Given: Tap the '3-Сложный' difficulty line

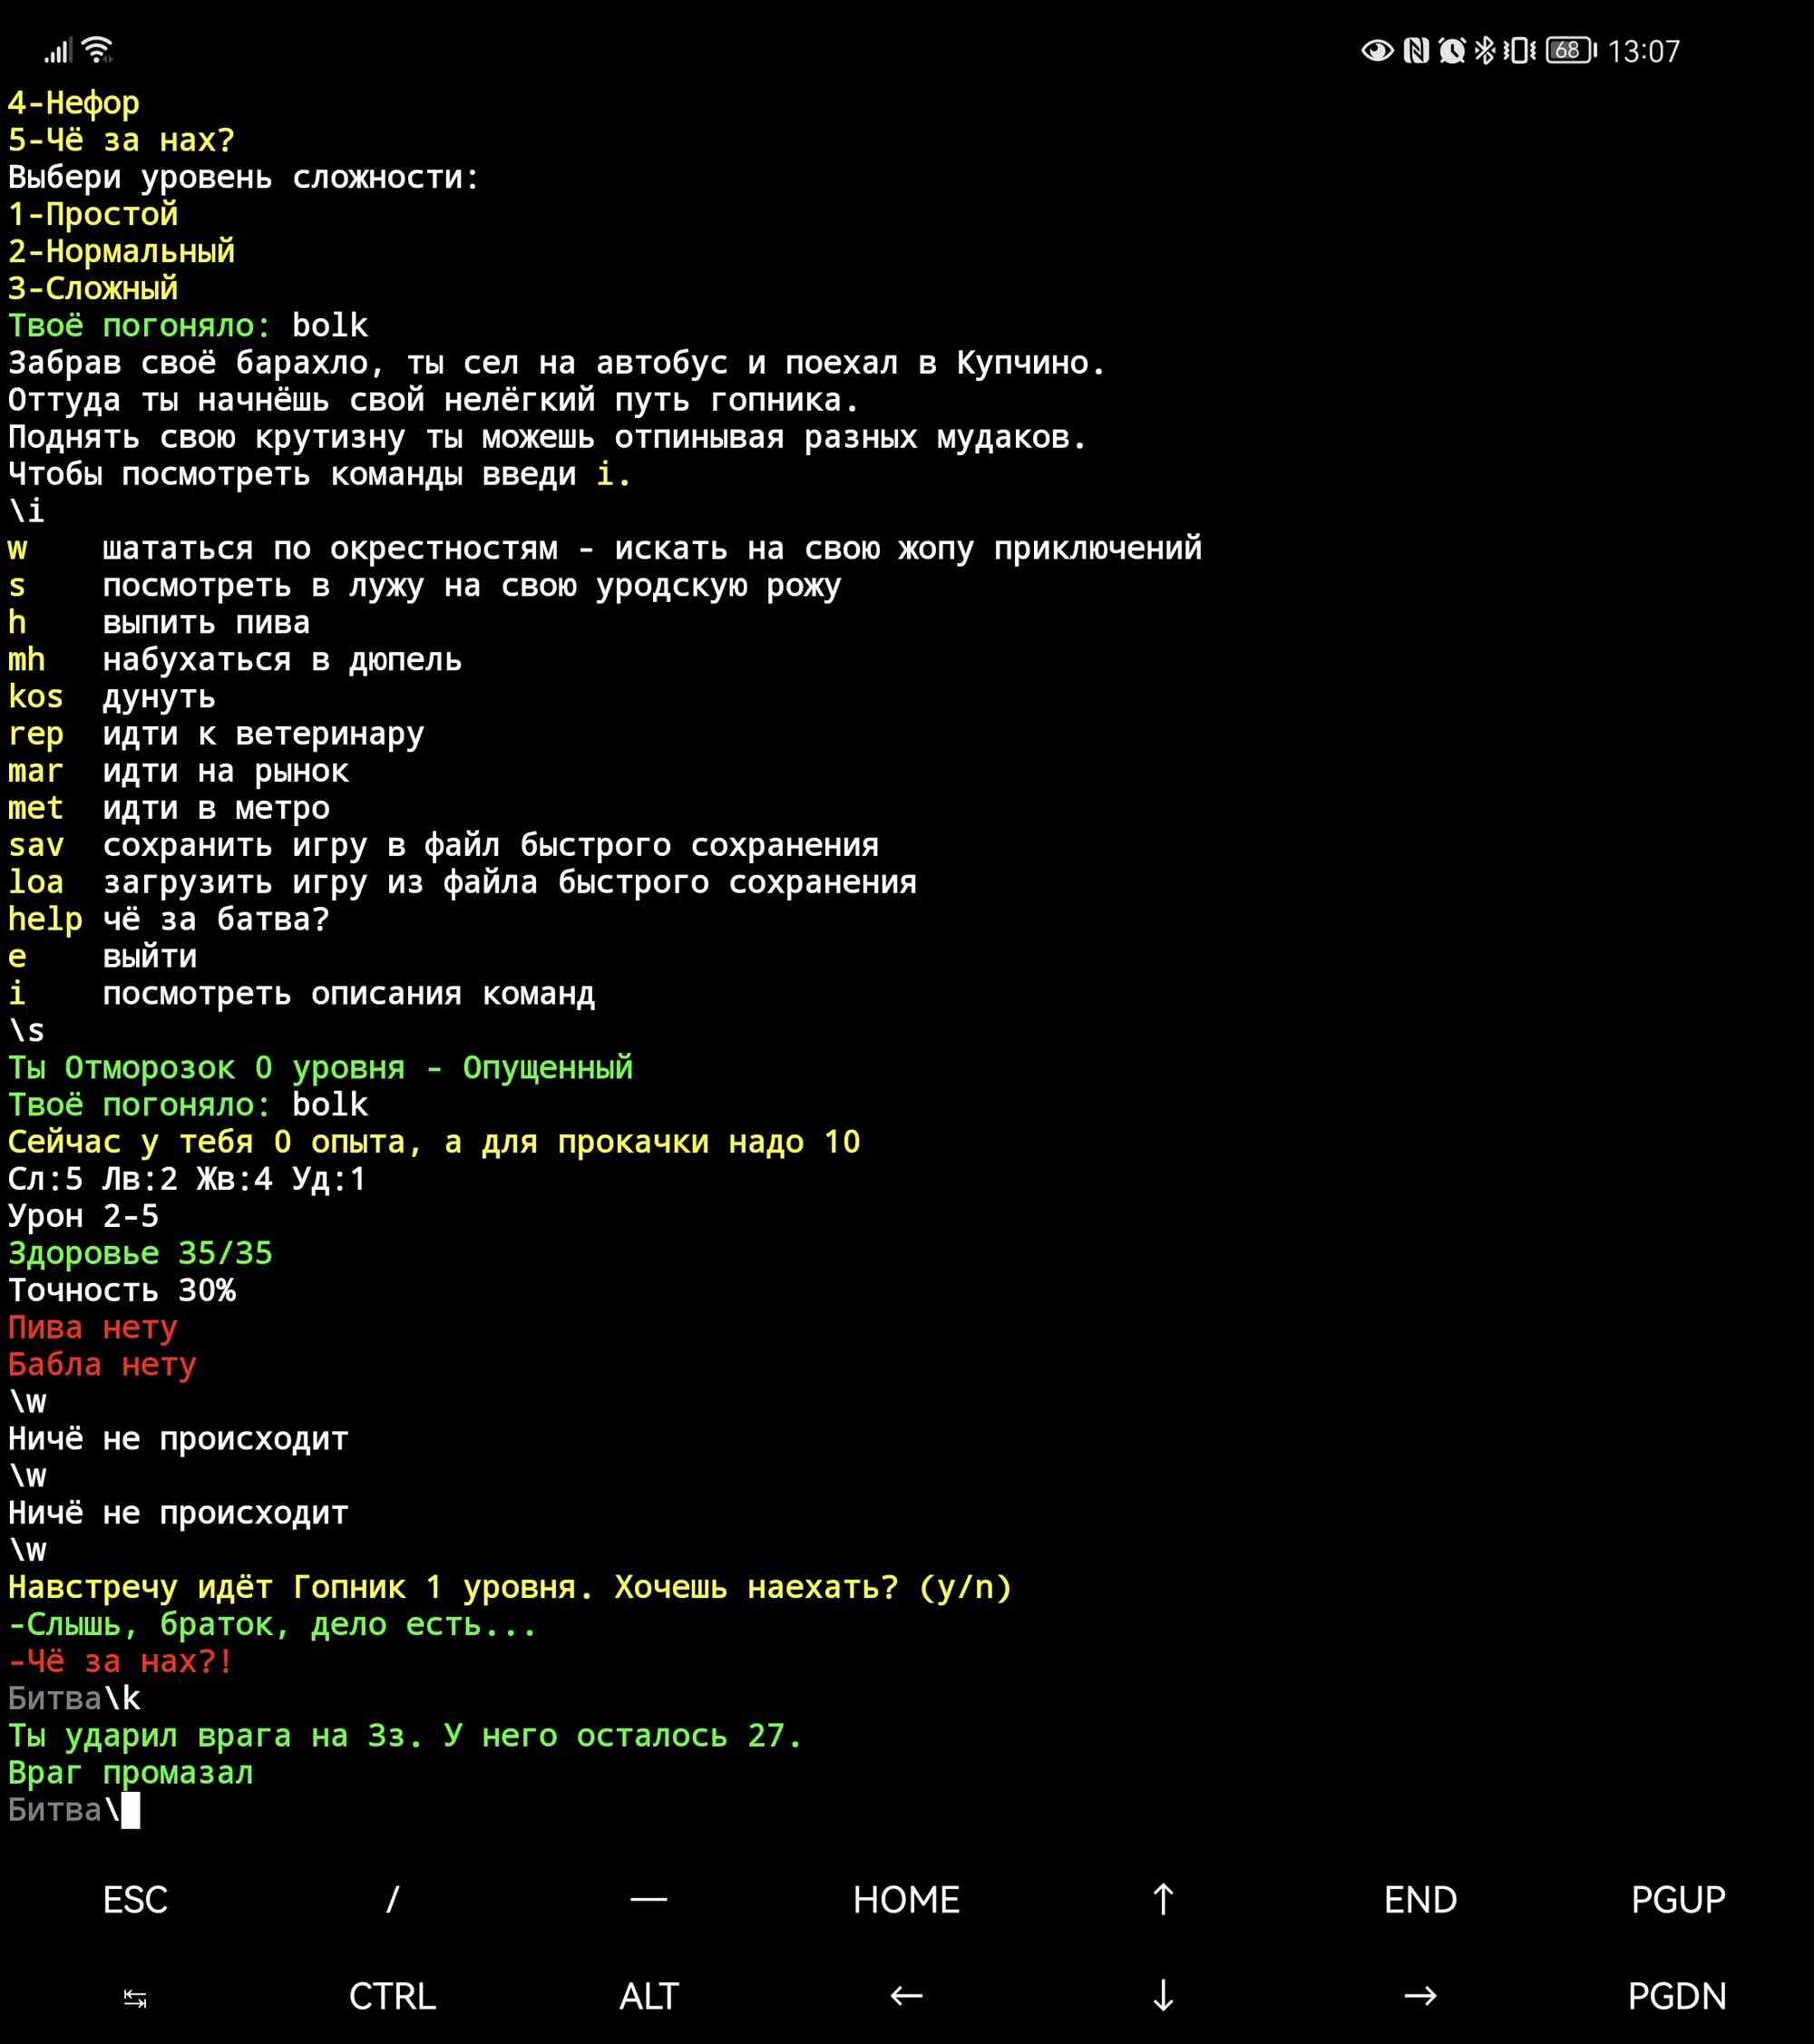Looking at the screenshot, I should pos(93,288).
